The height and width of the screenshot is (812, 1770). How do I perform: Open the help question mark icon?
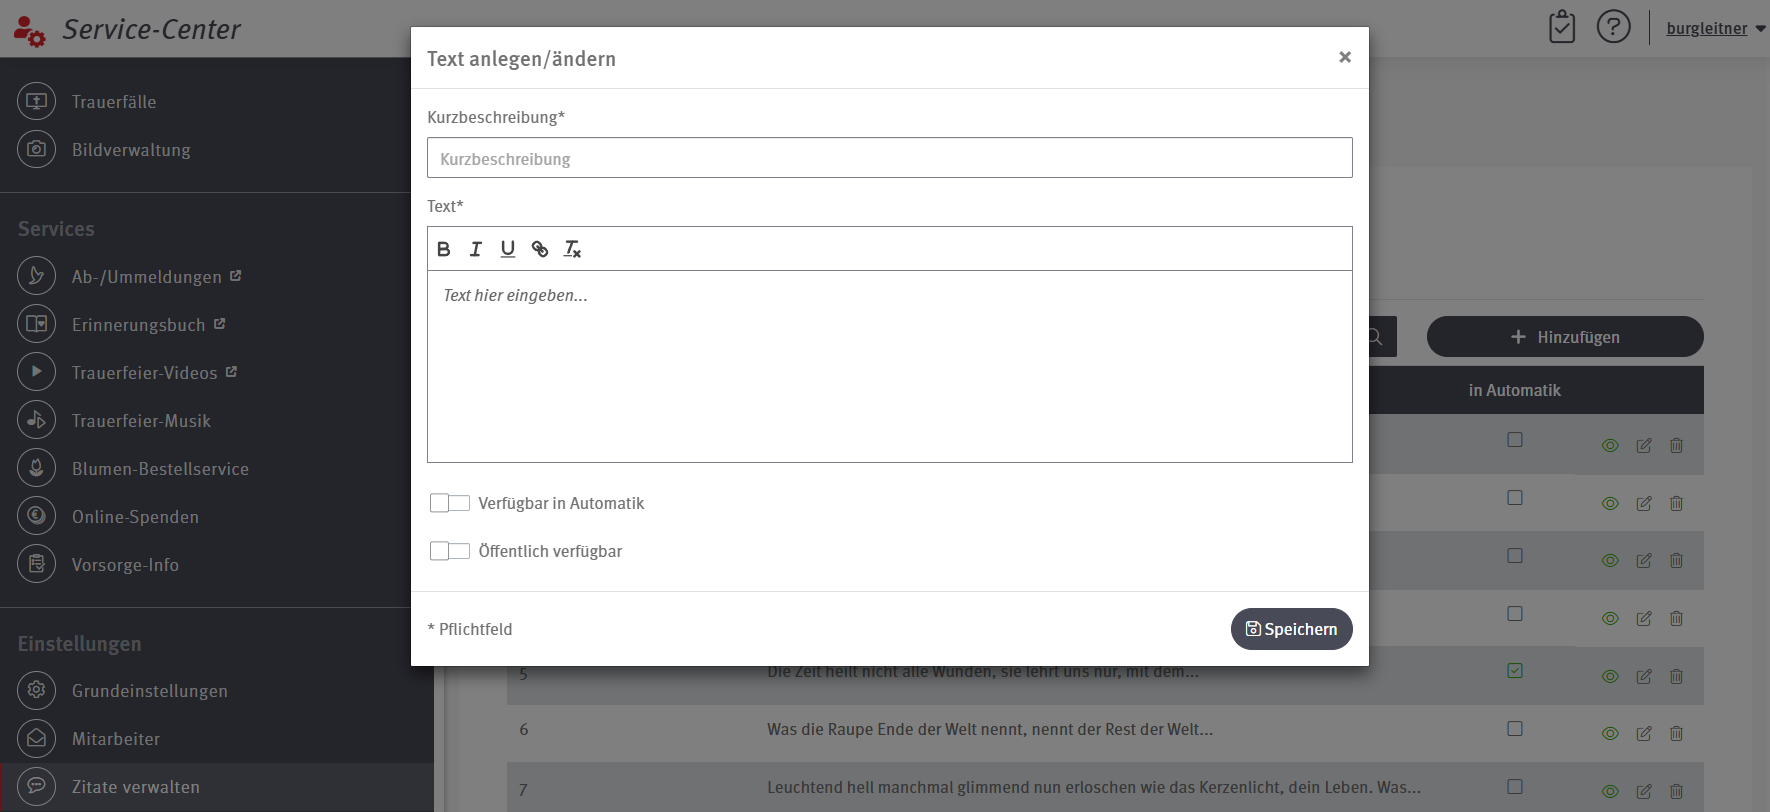(x=1613, y=27)
